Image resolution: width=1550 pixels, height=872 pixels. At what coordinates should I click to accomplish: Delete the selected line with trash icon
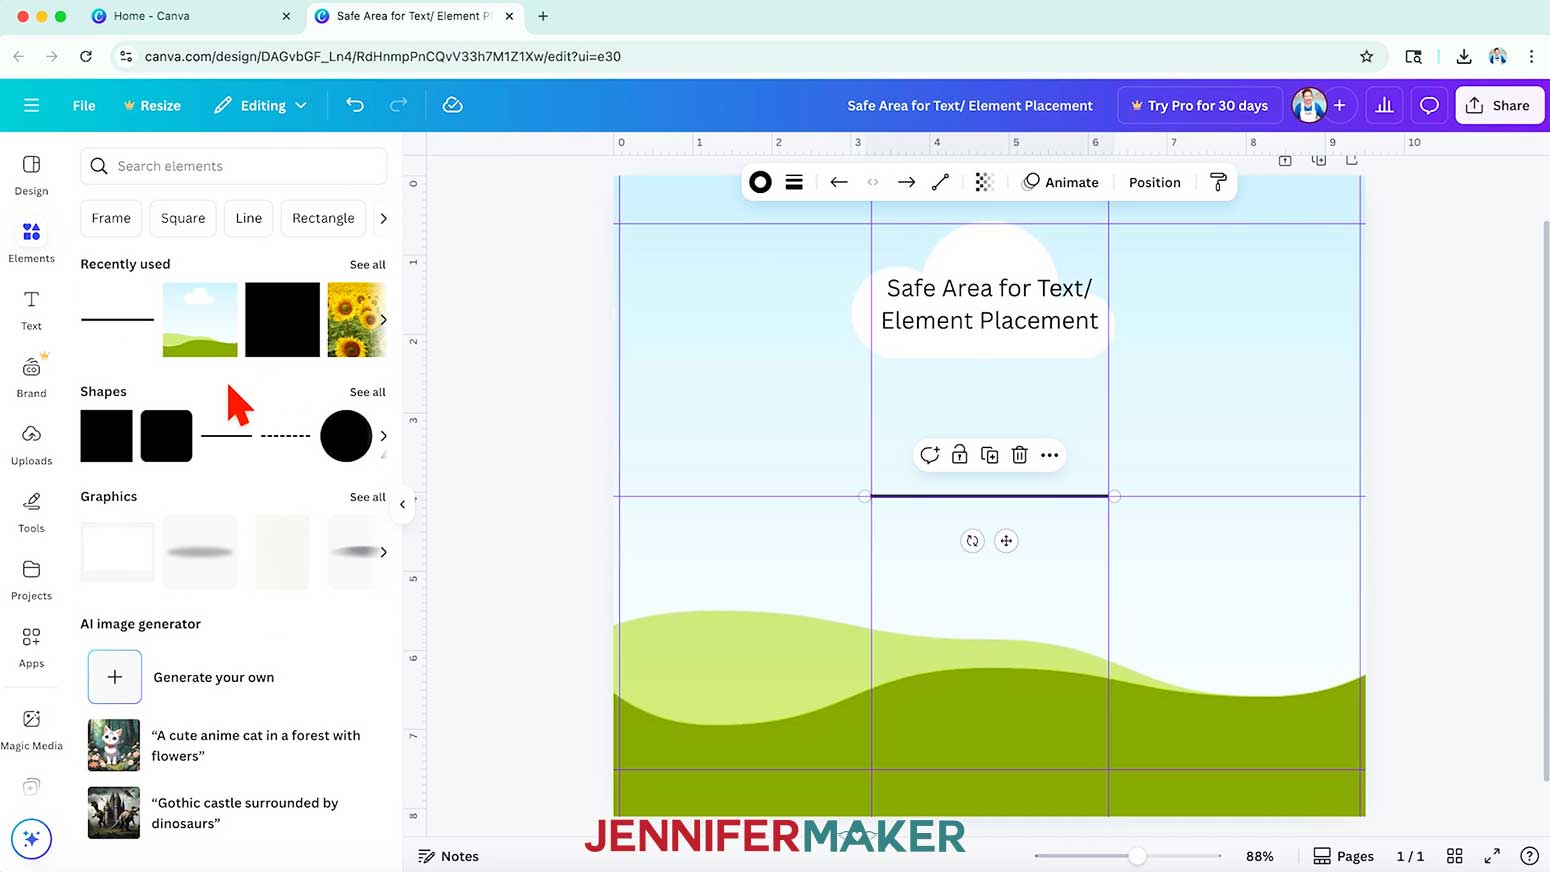(1019, 455)
